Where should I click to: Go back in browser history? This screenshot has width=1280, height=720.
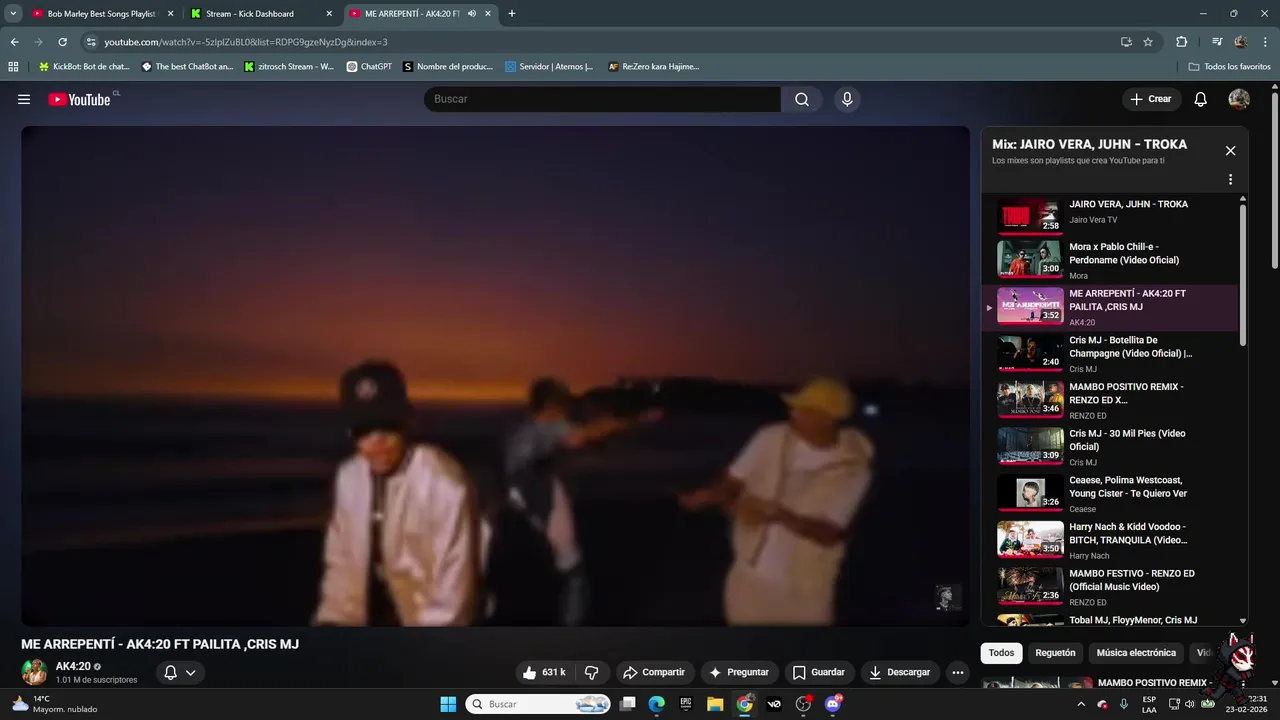point(14,42)
